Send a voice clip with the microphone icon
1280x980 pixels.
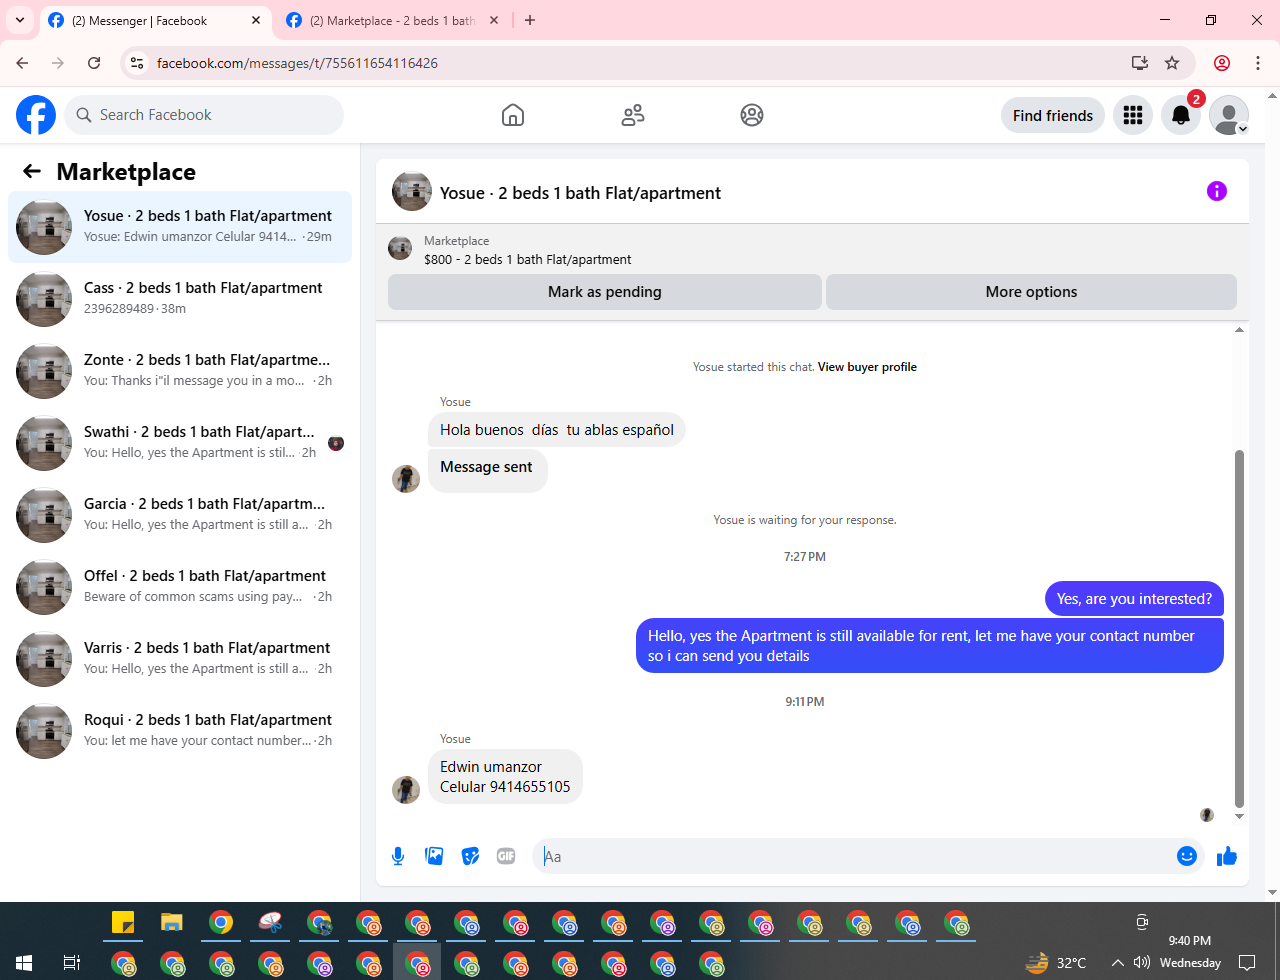(398, 856)
